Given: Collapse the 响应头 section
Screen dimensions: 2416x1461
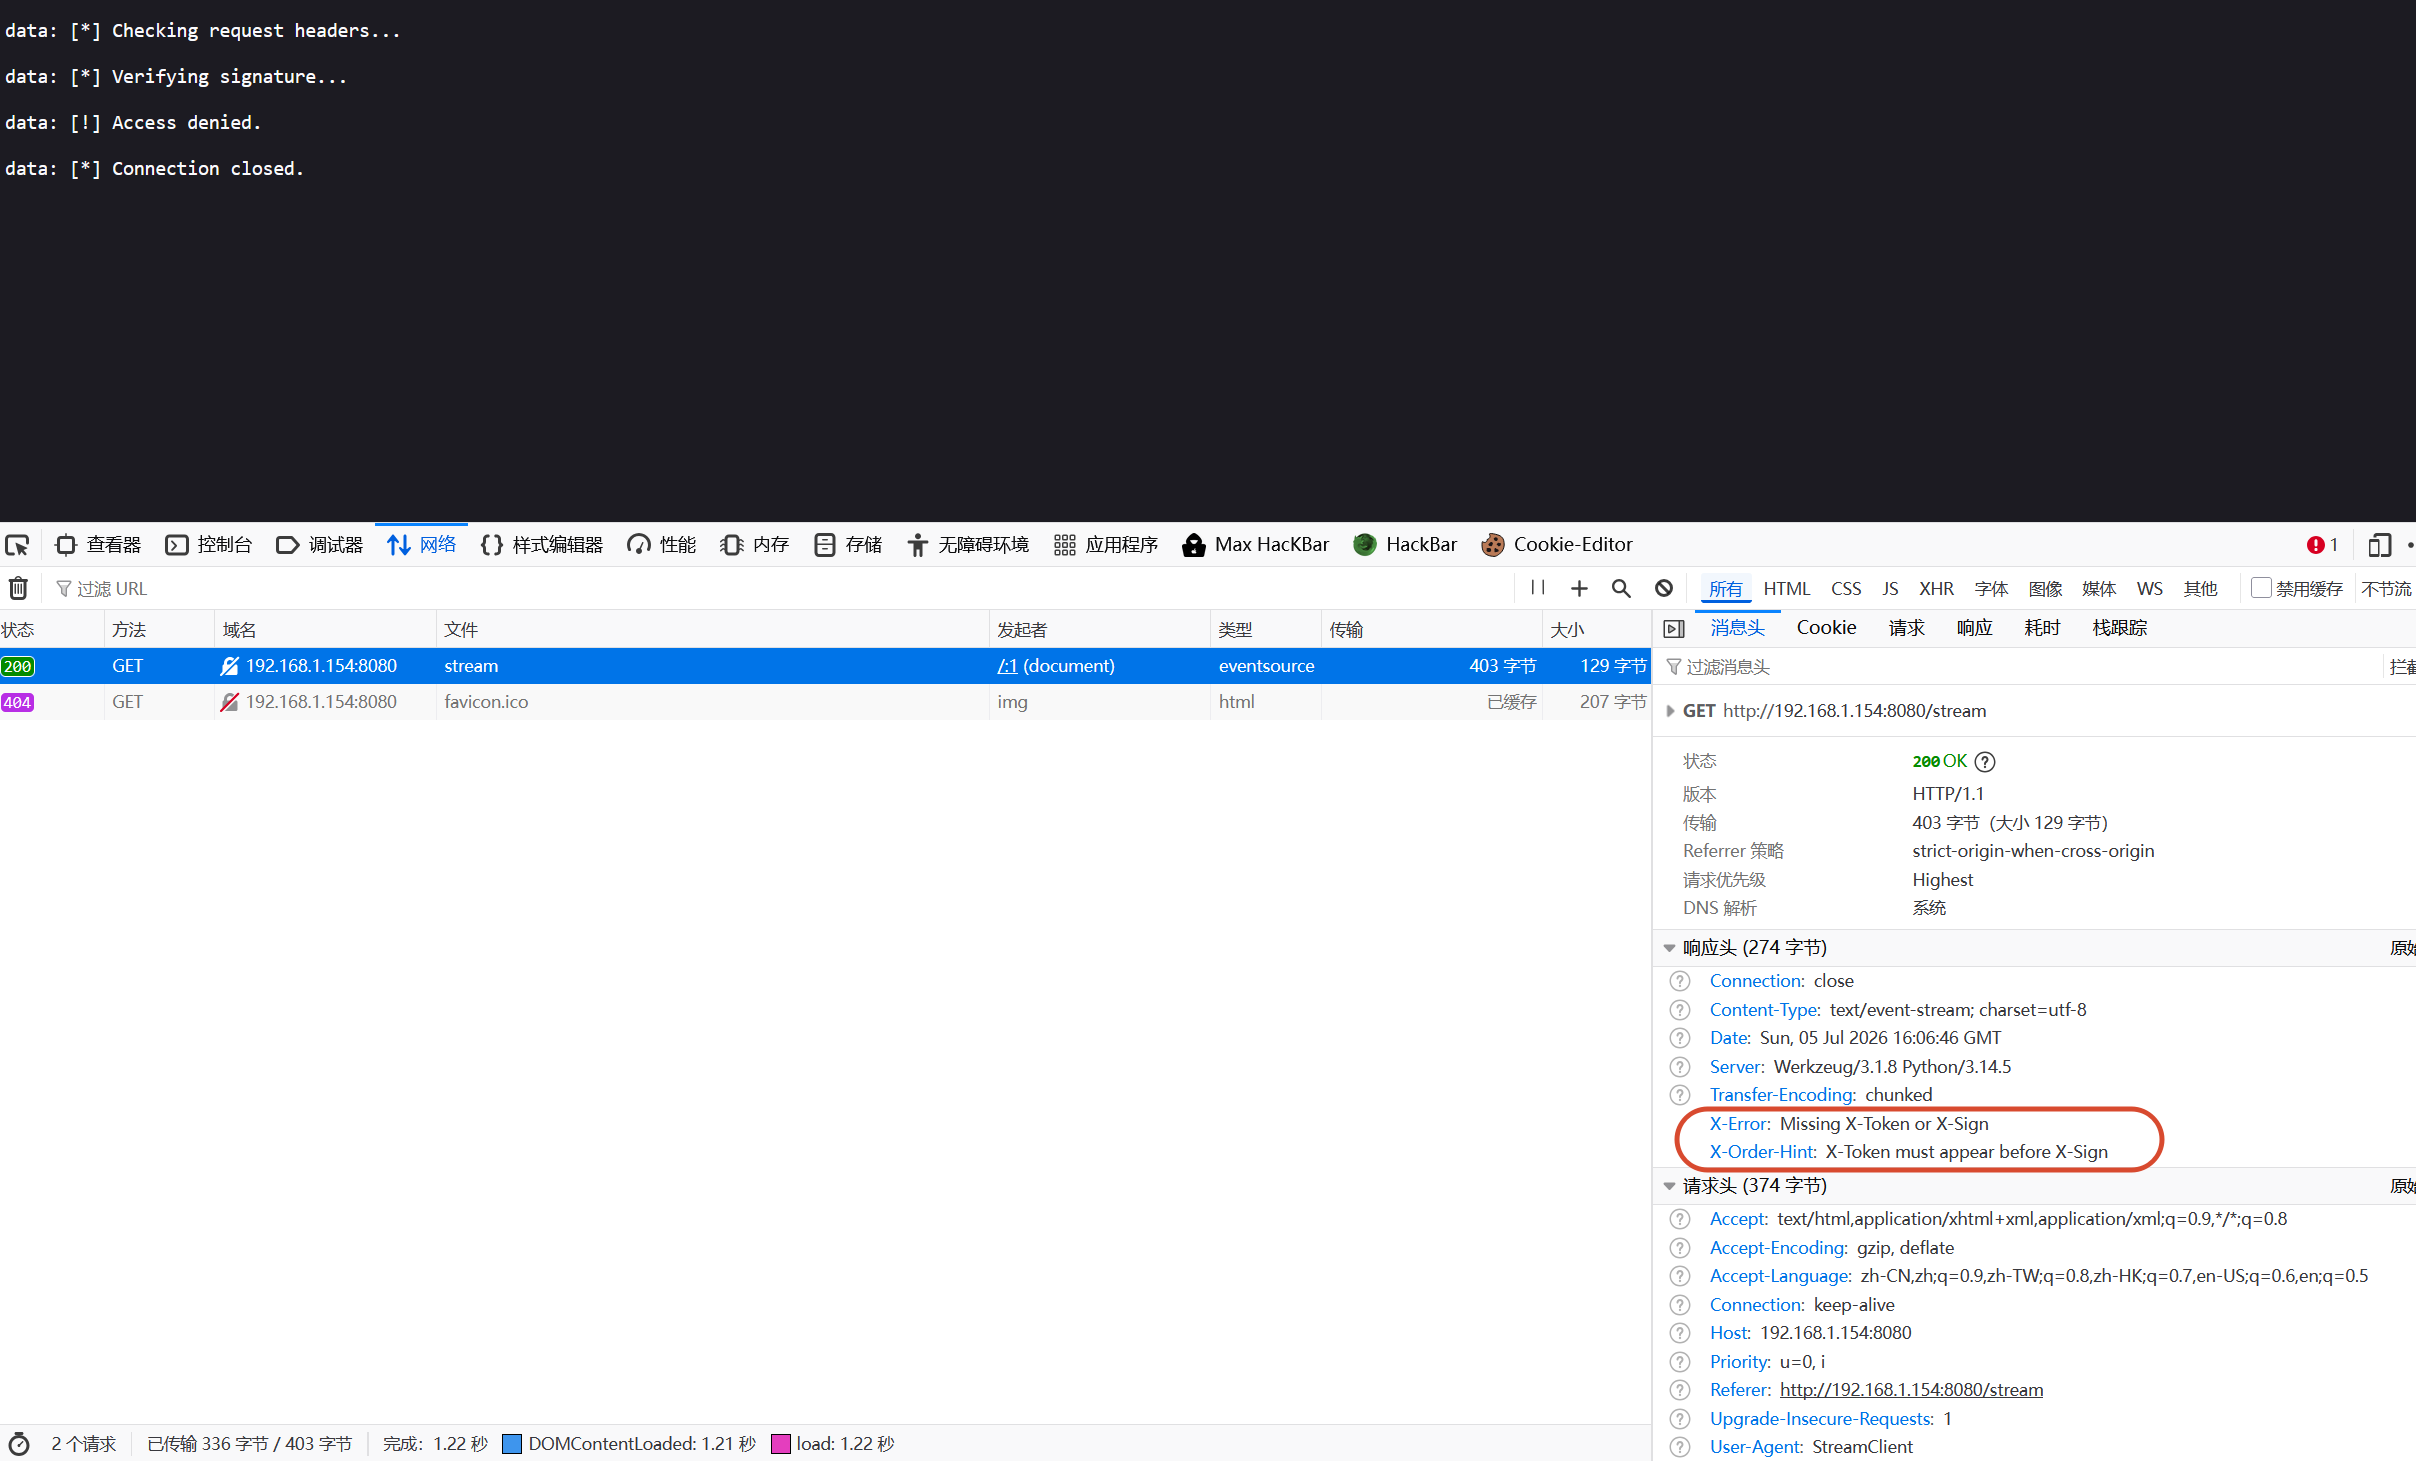Looking at the screenshot, I should point(1669,947).
